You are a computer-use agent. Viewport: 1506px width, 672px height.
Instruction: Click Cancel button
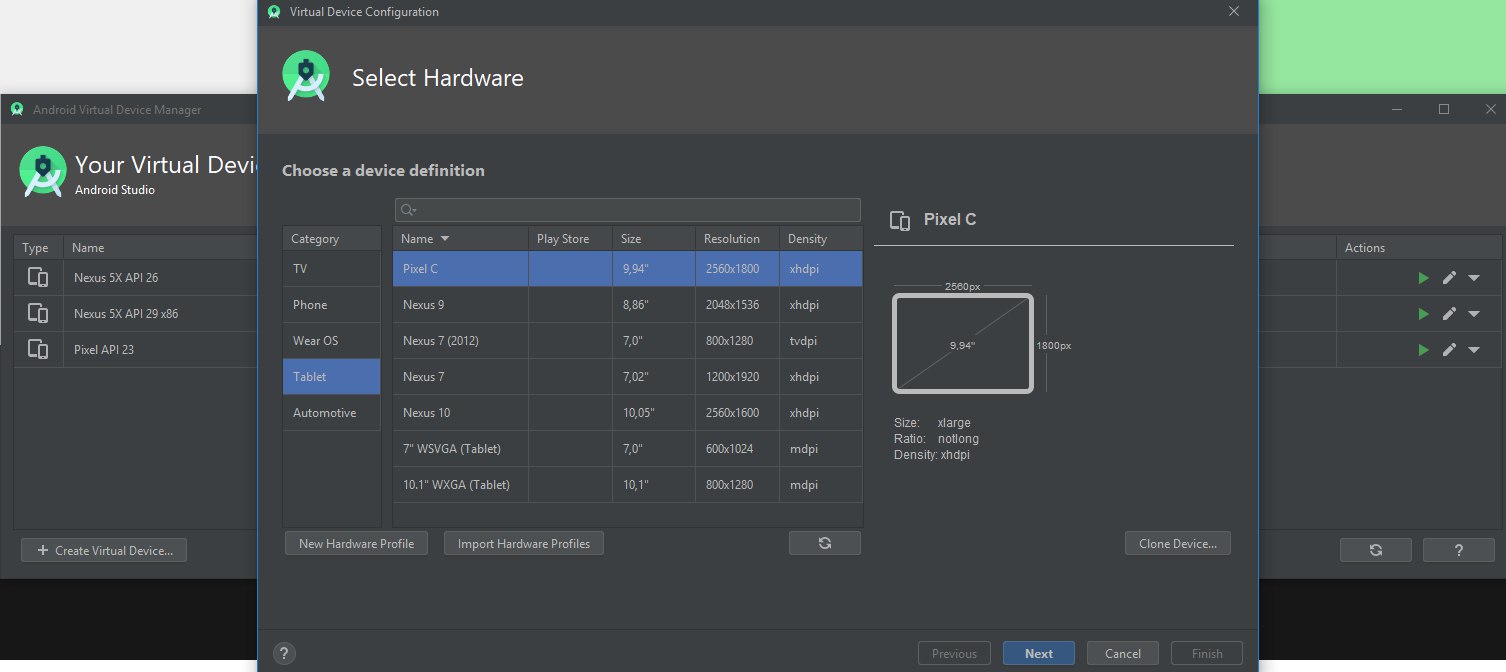1123,653
